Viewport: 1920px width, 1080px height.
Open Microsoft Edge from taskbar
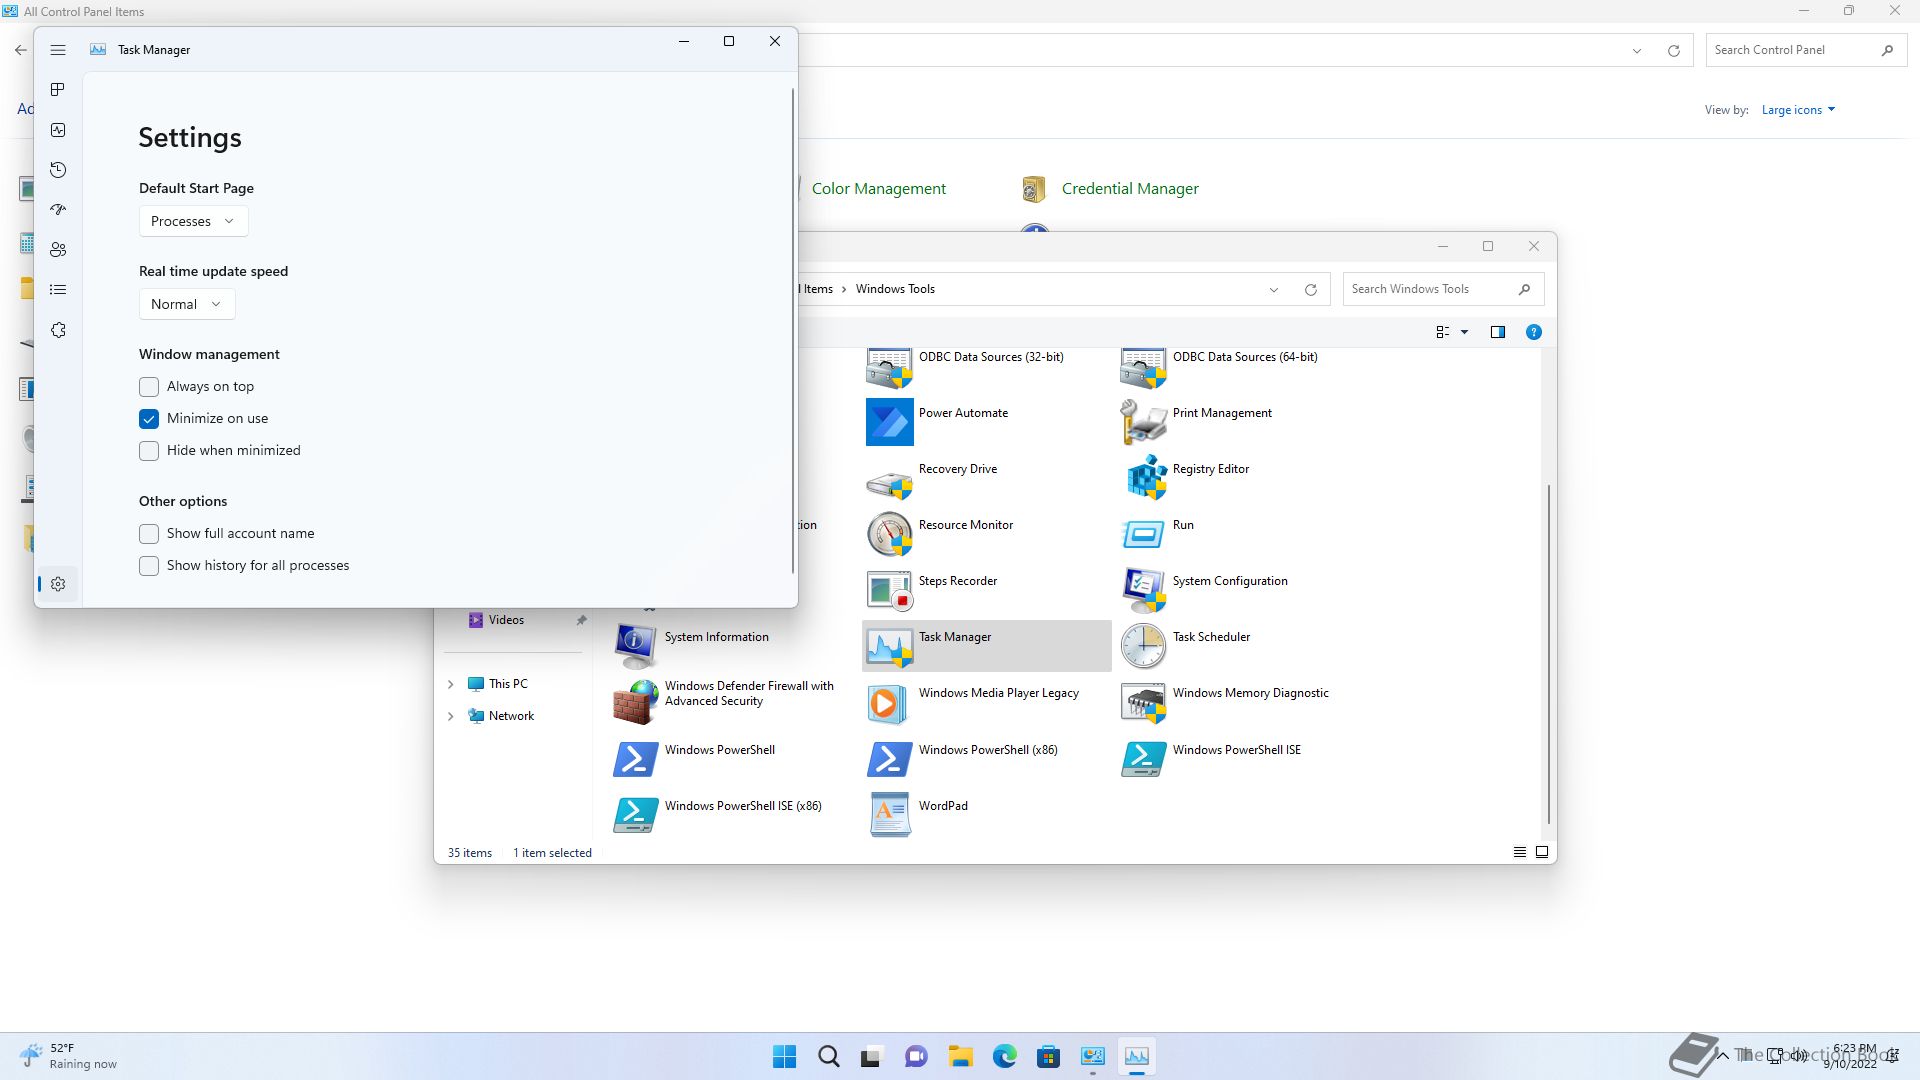click(x=1004, y=1056)
